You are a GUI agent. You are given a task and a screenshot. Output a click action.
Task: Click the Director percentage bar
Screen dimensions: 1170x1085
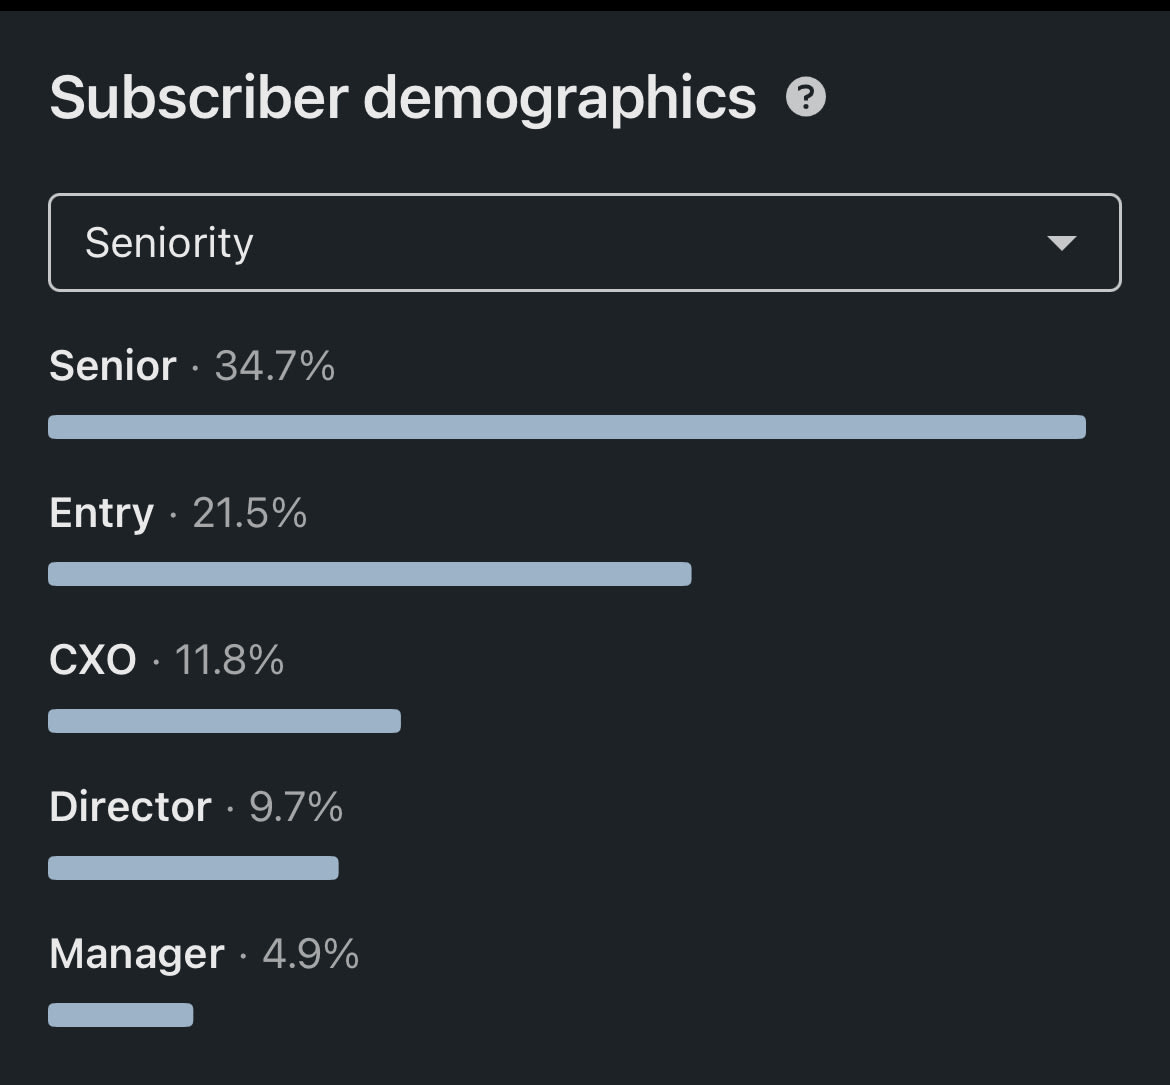point(193,868)
